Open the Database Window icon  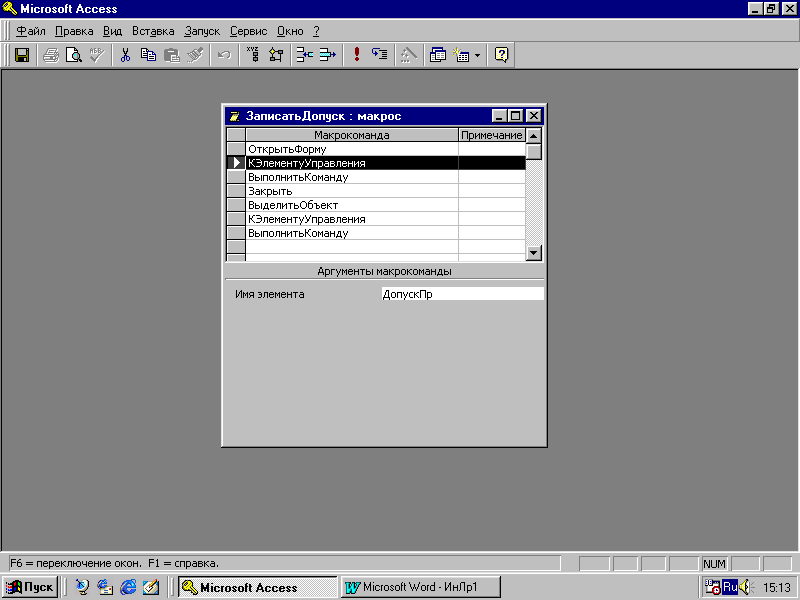click(437, 55)
